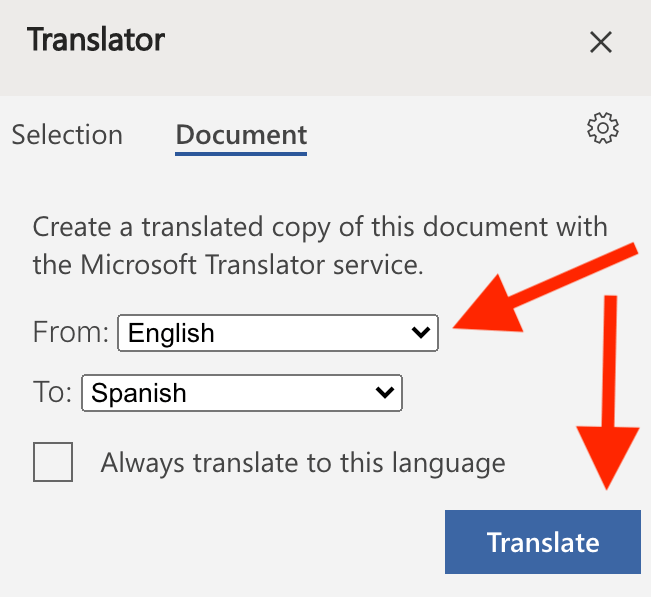Open Translator settings via the gear icon
Screen dimensions: 651x597
(602, 128)
